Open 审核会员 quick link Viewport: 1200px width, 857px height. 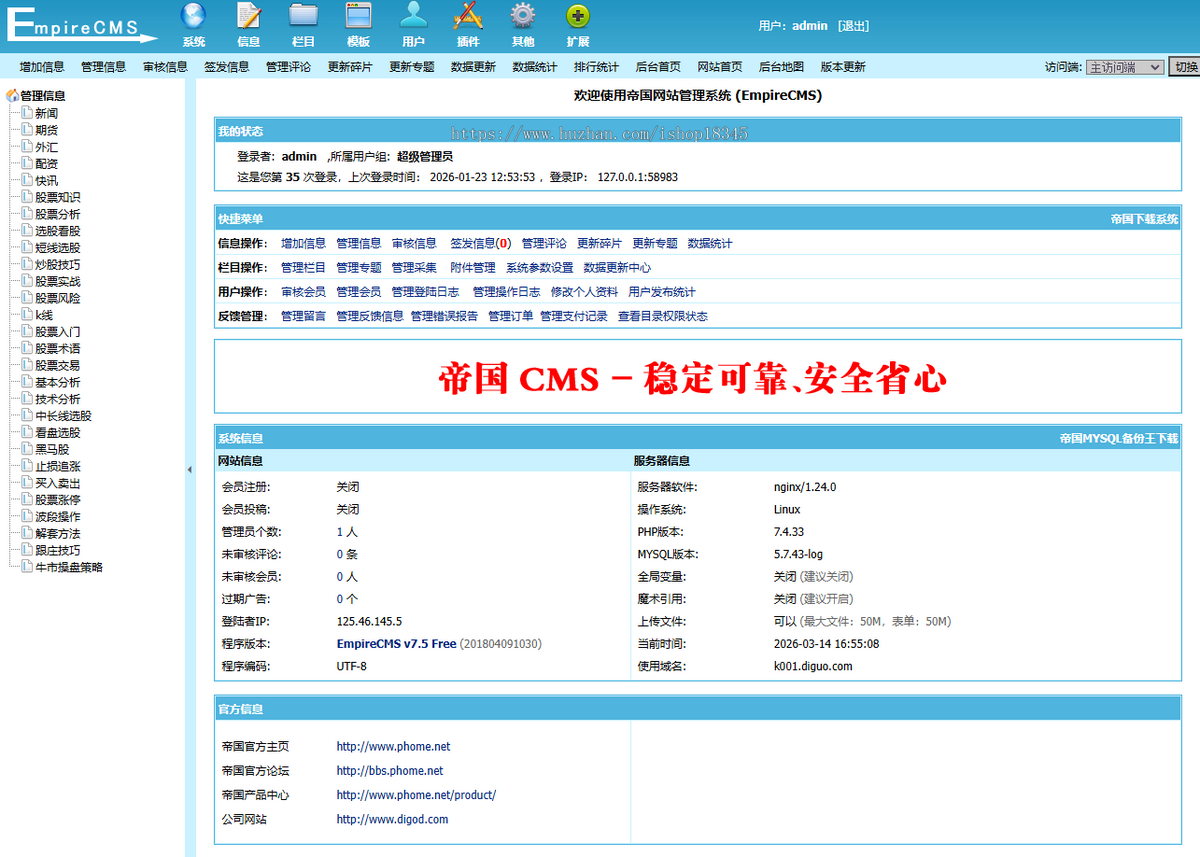point(303,292)
